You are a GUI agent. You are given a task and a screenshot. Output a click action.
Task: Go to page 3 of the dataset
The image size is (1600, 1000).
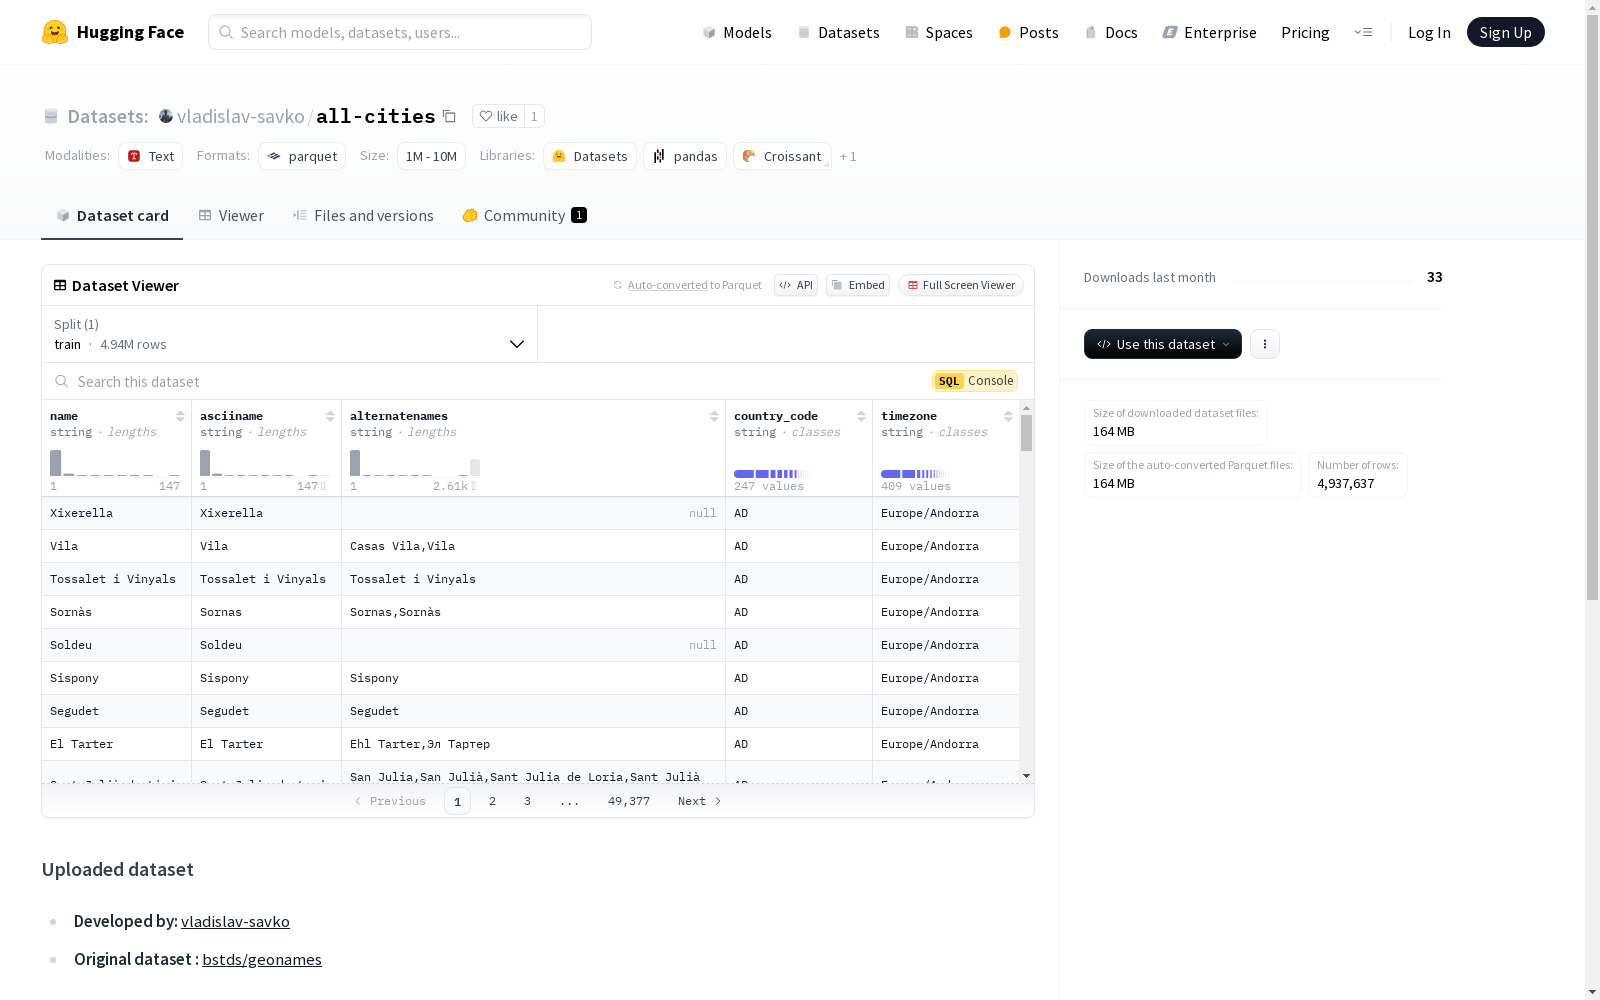[x=527, y=801]
